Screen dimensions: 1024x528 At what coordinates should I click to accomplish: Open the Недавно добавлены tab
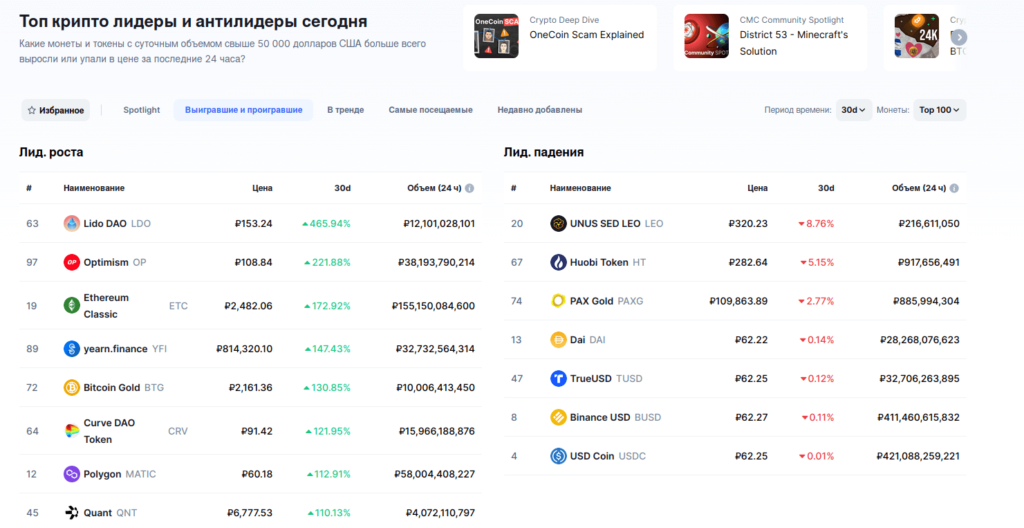tap(539, 110)
